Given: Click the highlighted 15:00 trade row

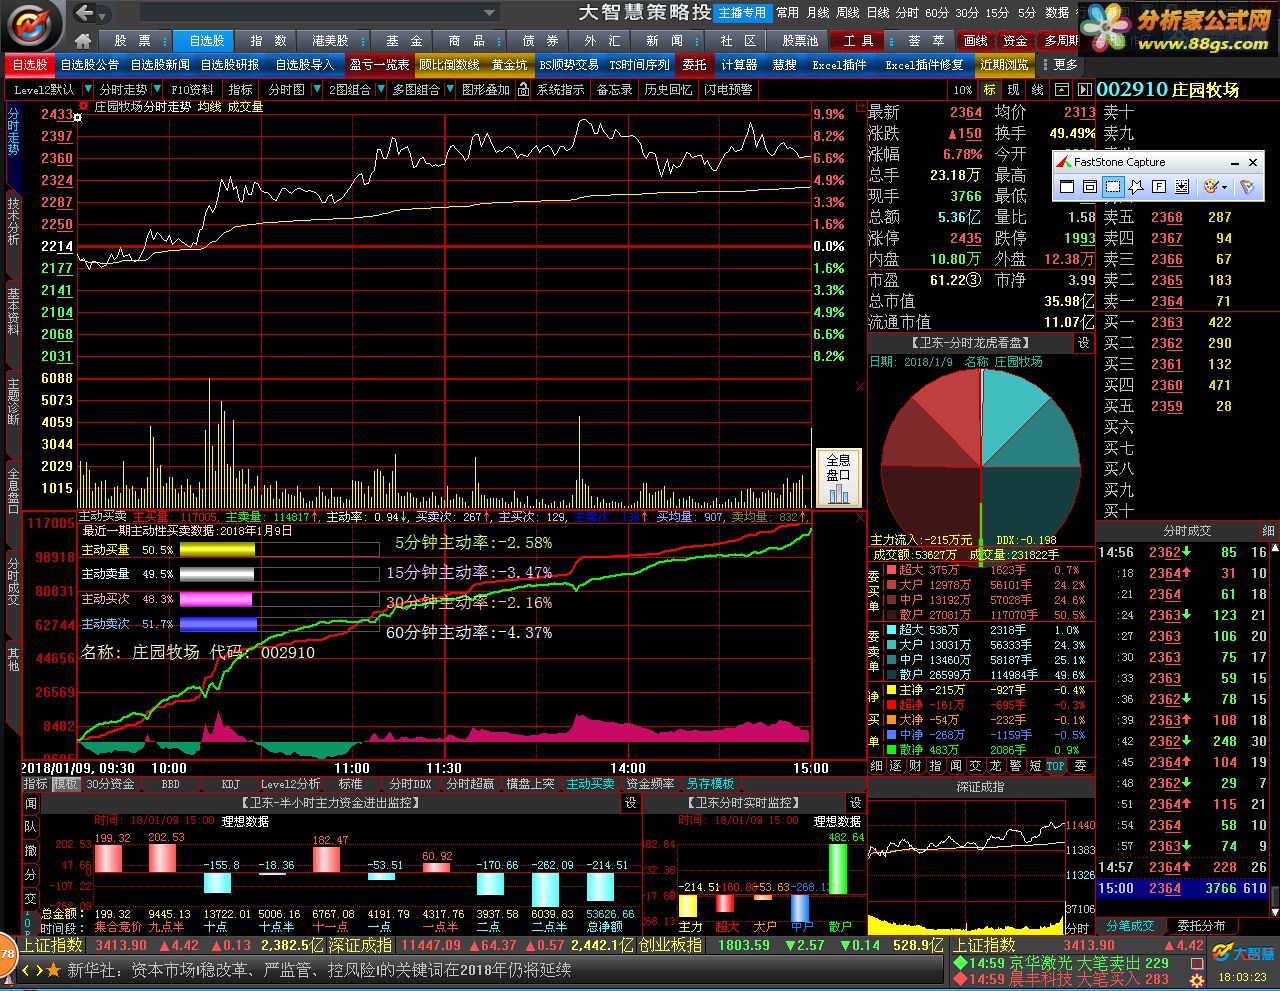Looking at the screenshot, I should (1184, 888).
